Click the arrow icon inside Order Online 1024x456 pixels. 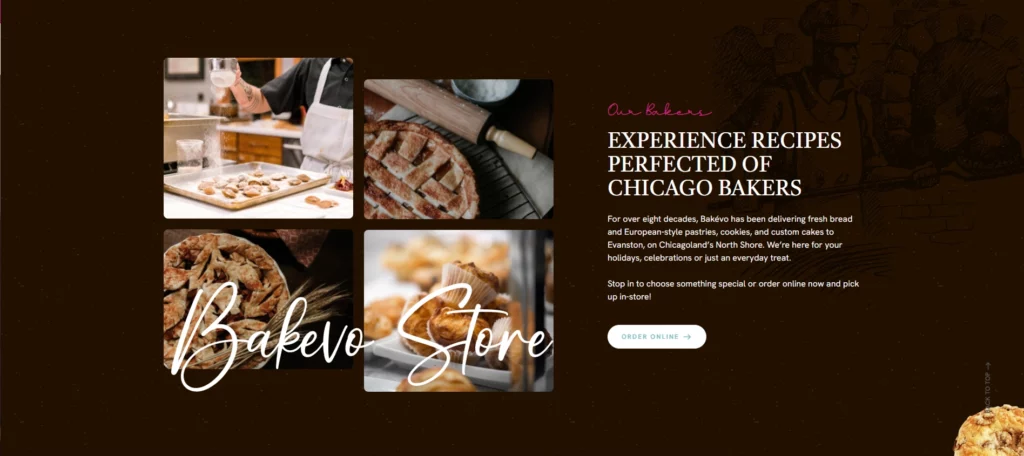point(686,337)
